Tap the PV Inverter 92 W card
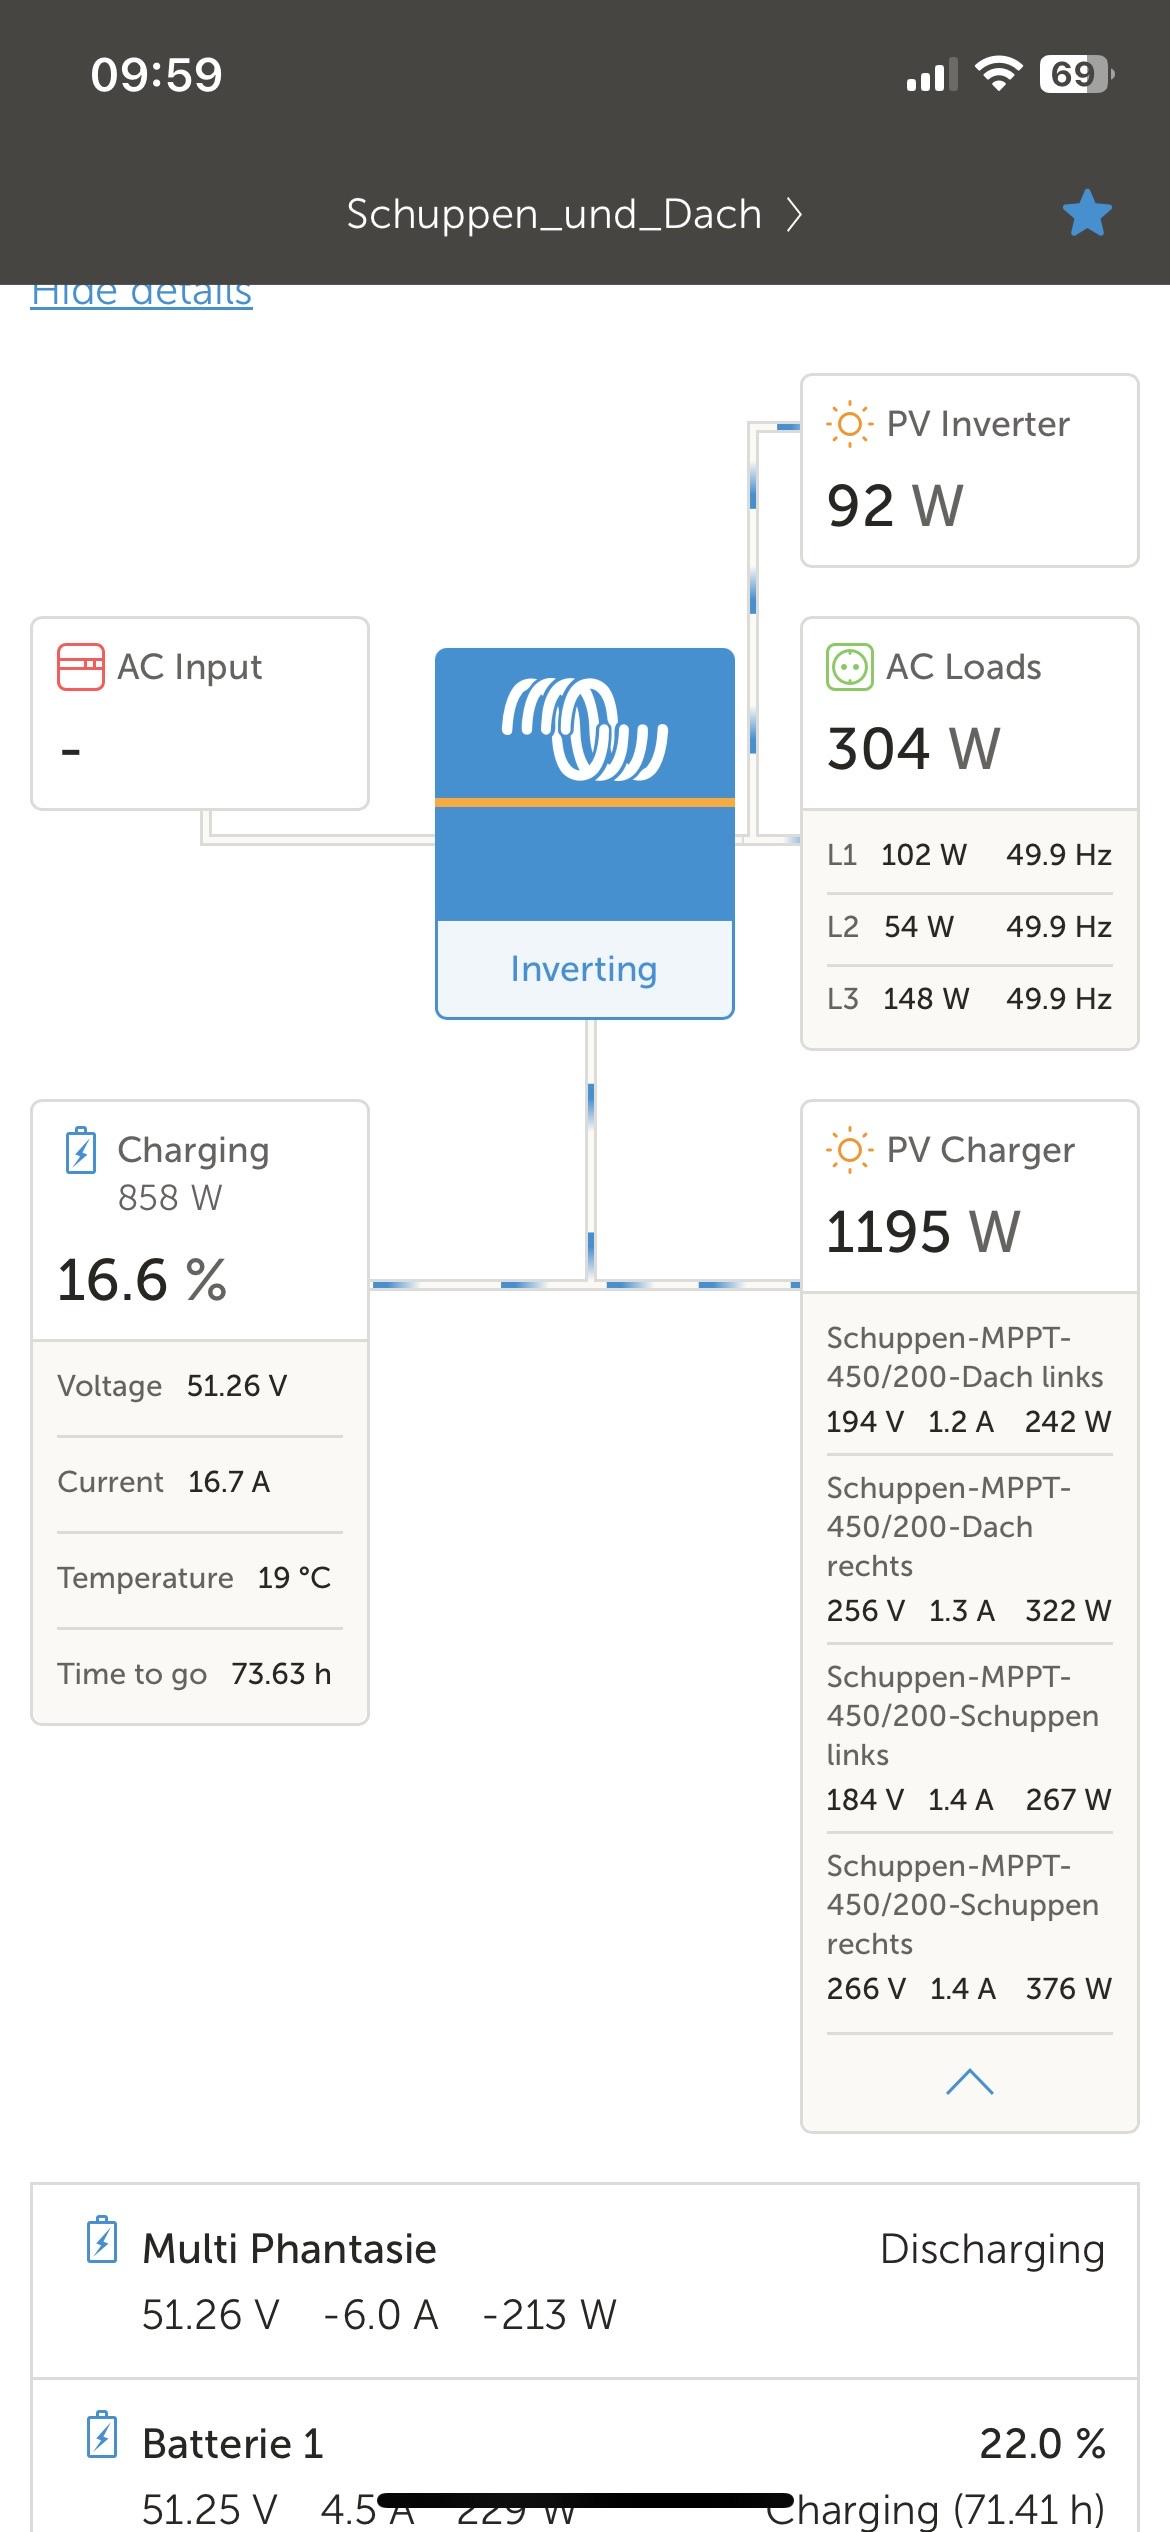The width and height of the screenshot is (1170, 2532). pos(969,471)
